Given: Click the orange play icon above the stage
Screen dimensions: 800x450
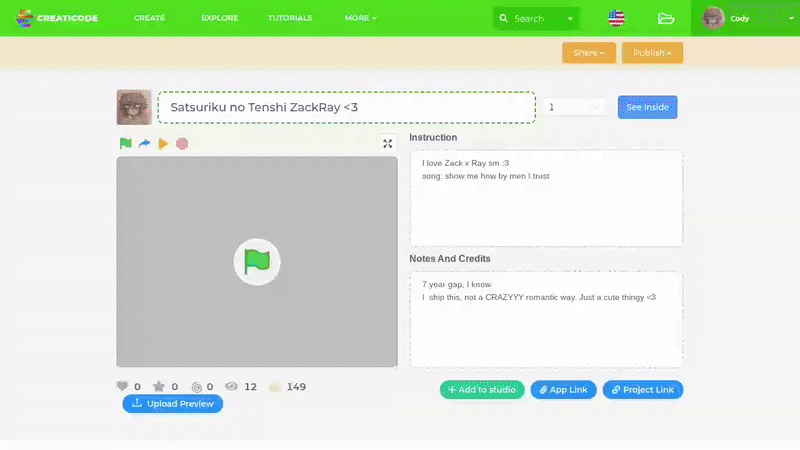Looking at the screenshot, I should click(x=163, y=144).
